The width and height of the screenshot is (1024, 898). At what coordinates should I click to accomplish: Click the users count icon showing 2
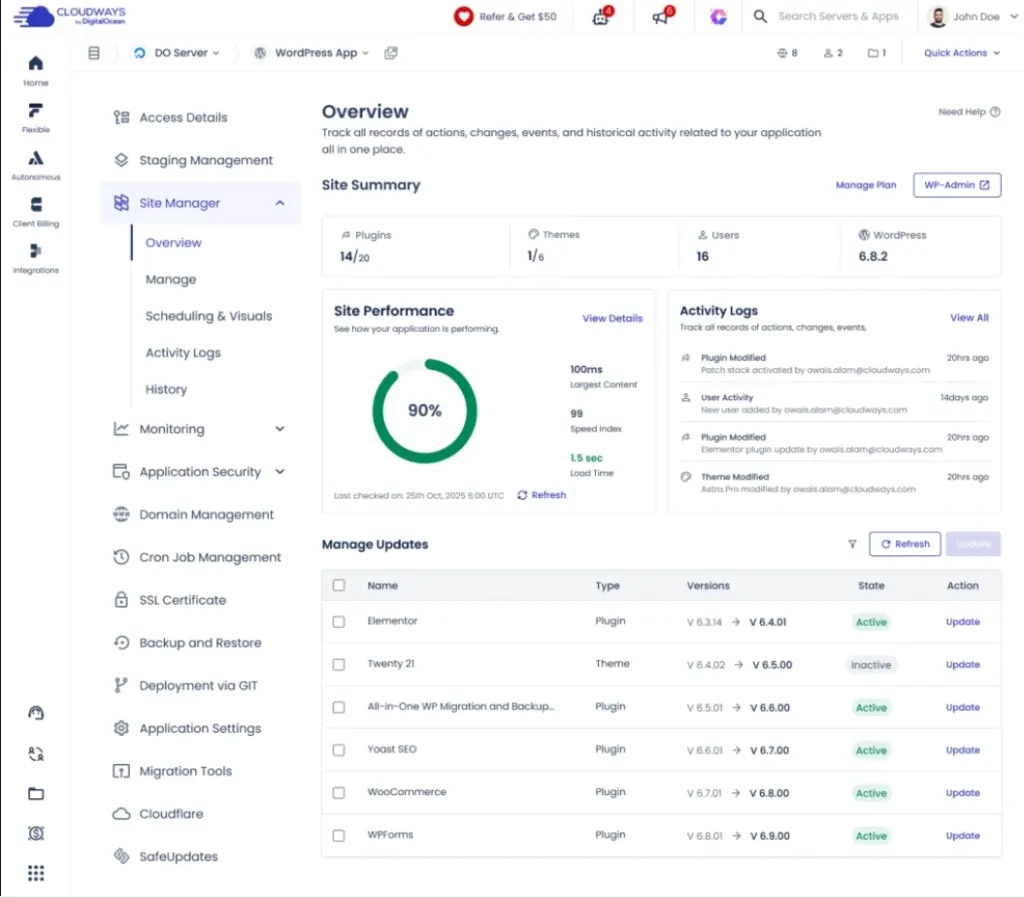pyautogui.click(x=827, y=53)
